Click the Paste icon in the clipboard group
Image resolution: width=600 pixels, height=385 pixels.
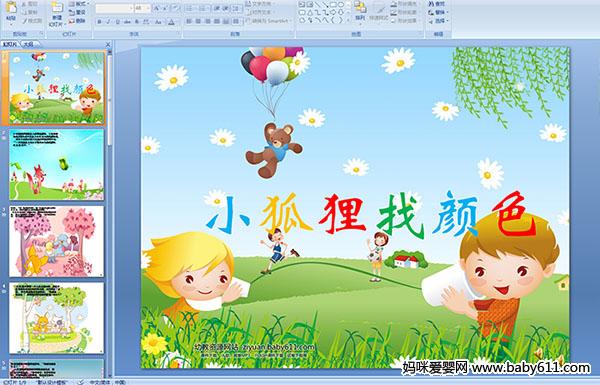11,11
